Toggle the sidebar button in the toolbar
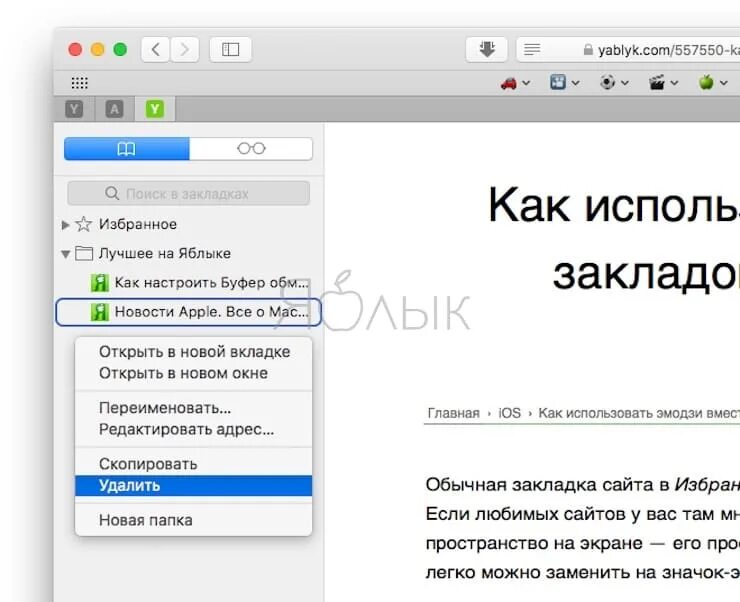 pyautogui.click(x=230, y=50)
